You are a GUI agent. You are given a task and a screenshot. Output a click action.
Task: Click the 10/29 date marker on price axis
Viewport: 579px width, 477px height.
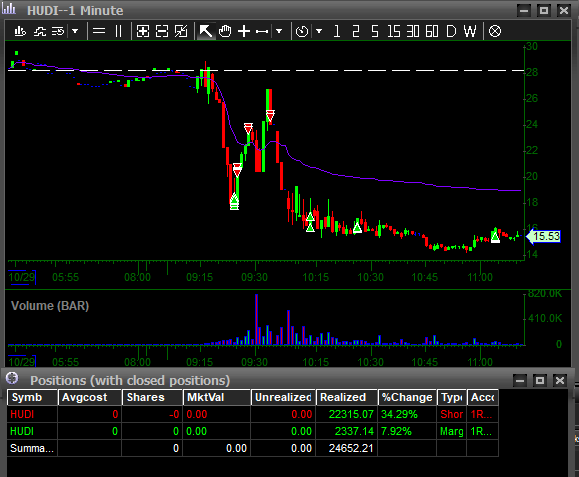click(x=22, y=277)
